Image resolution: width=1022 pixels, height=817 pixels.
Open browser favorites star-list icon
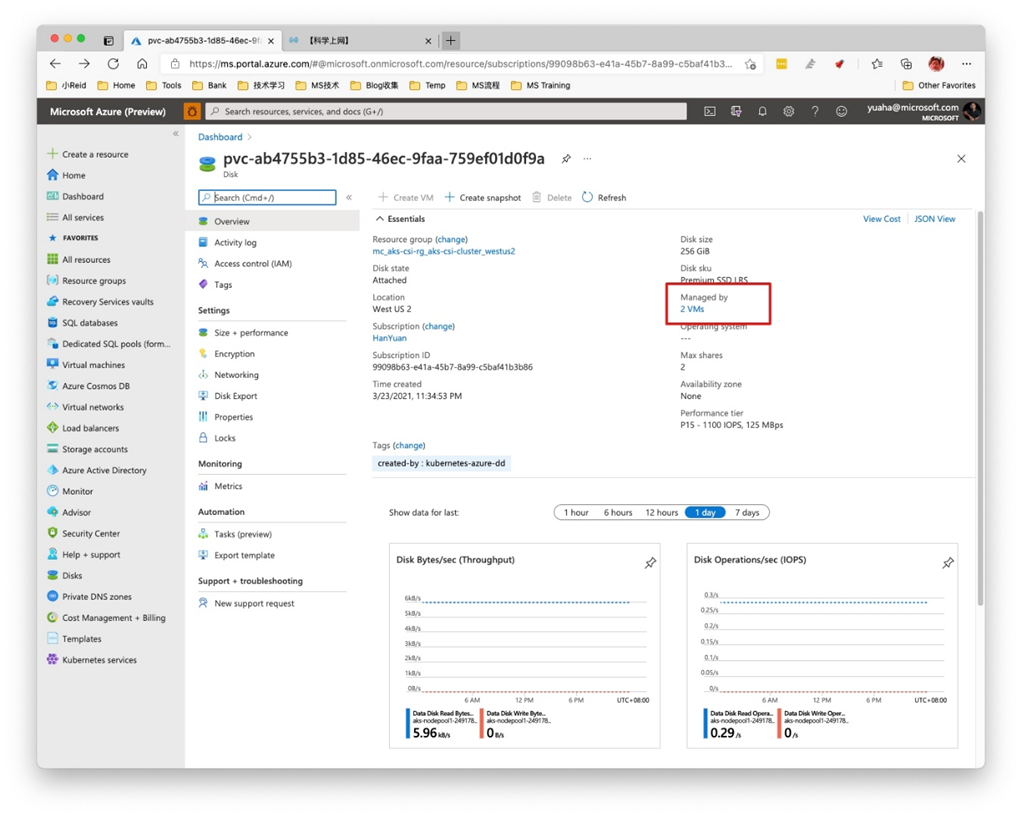click(877, 64)
